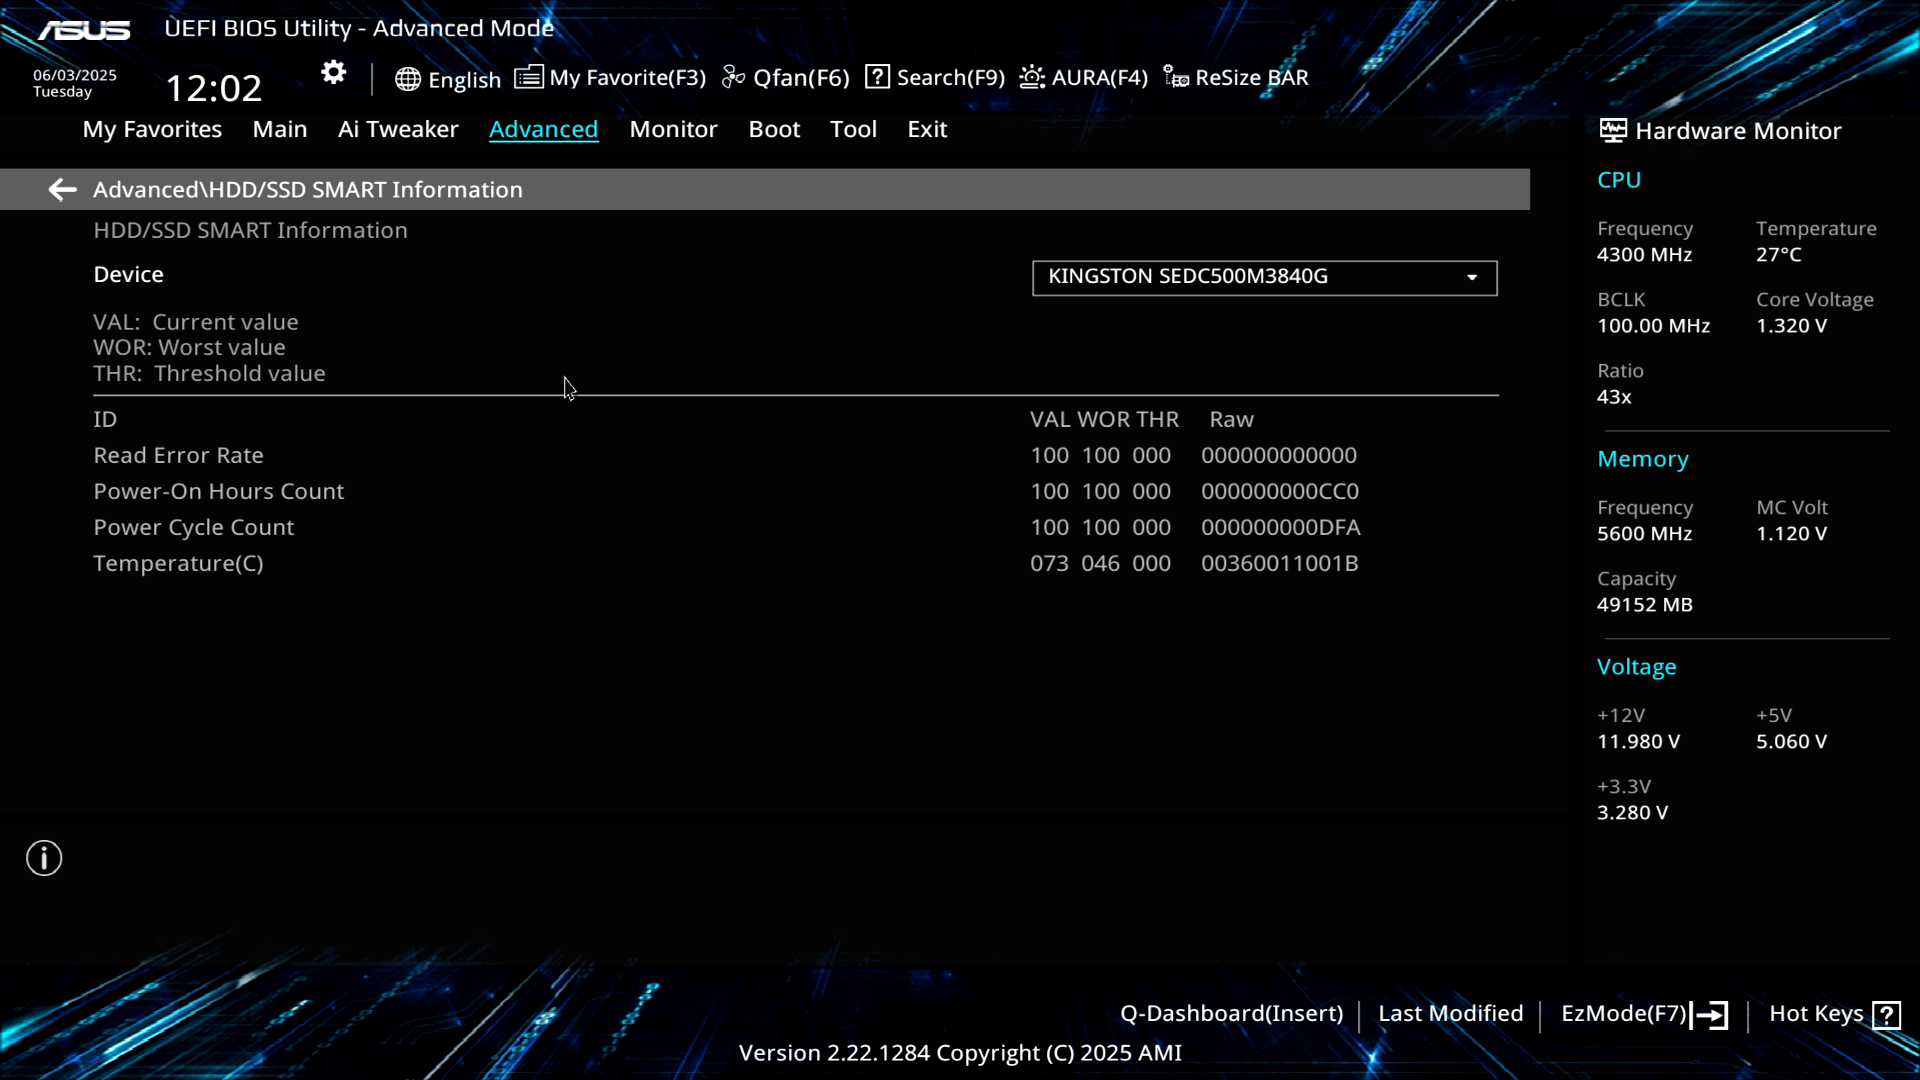Open settings gear icon near the clock
Image resolution: width=1920 pixels, height=1080 pixels.
[x=333, y=73]
